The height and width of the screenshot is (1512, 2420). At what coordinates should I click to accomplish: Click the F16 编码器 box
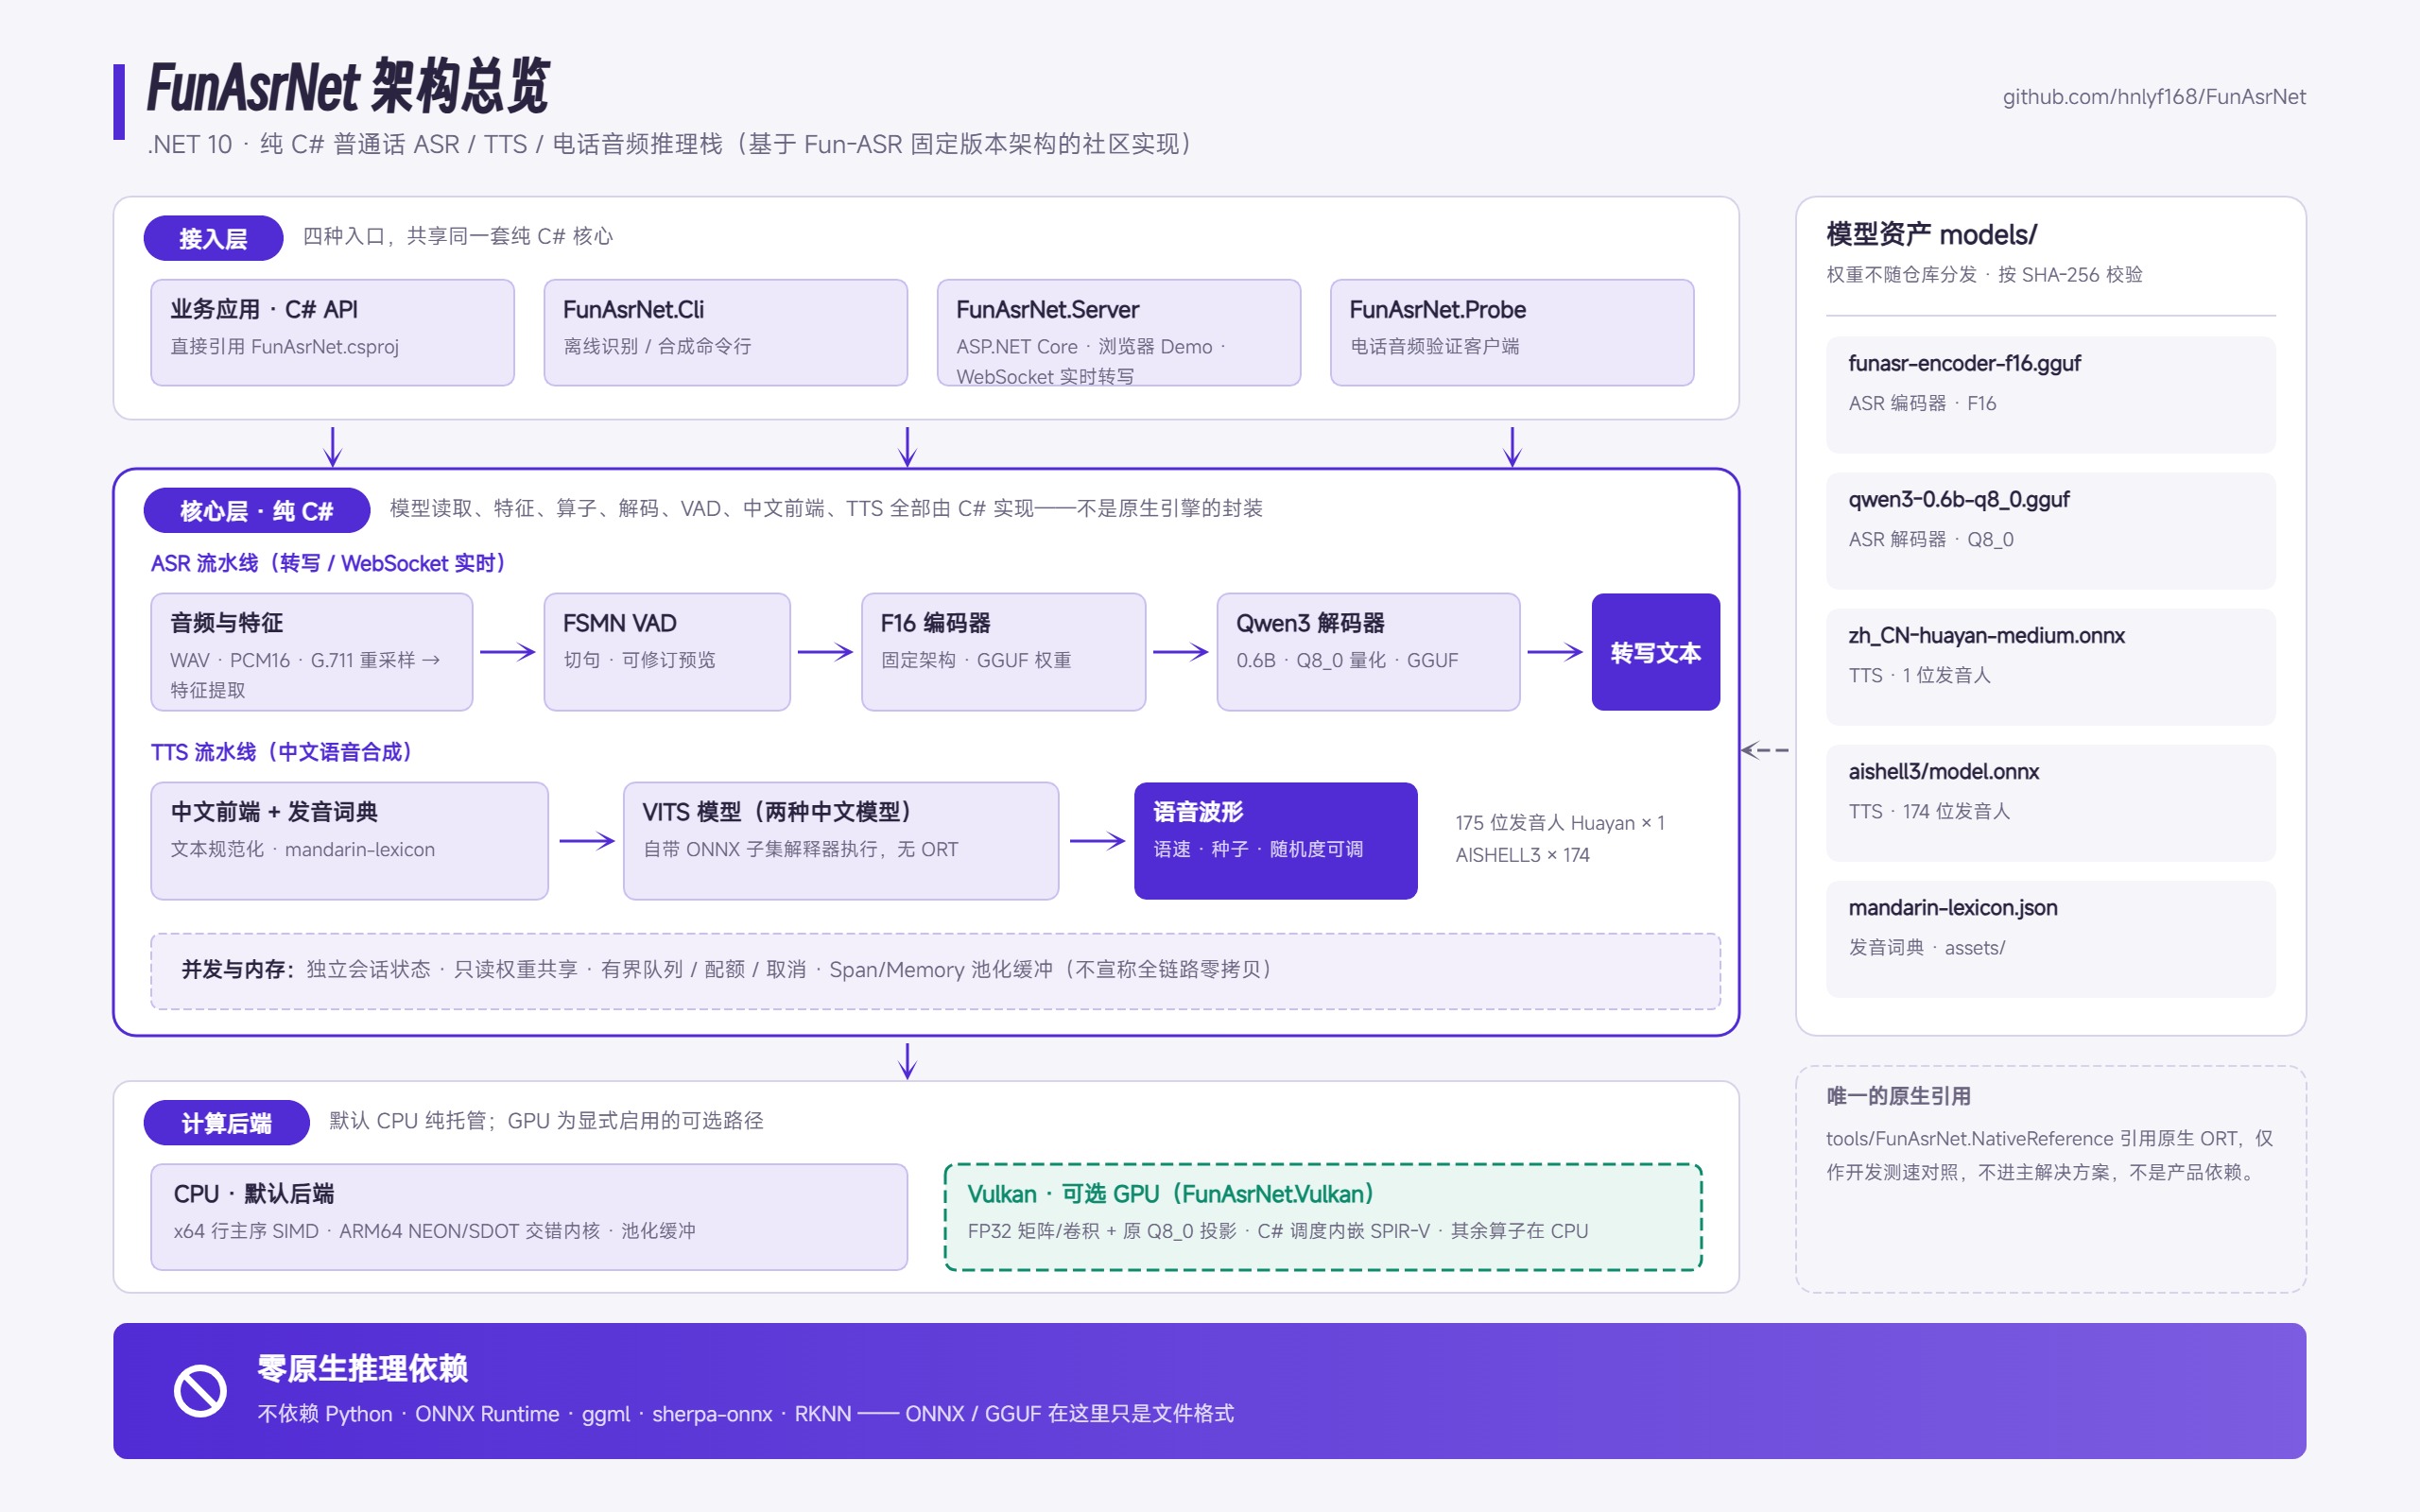coord(1003,652)
